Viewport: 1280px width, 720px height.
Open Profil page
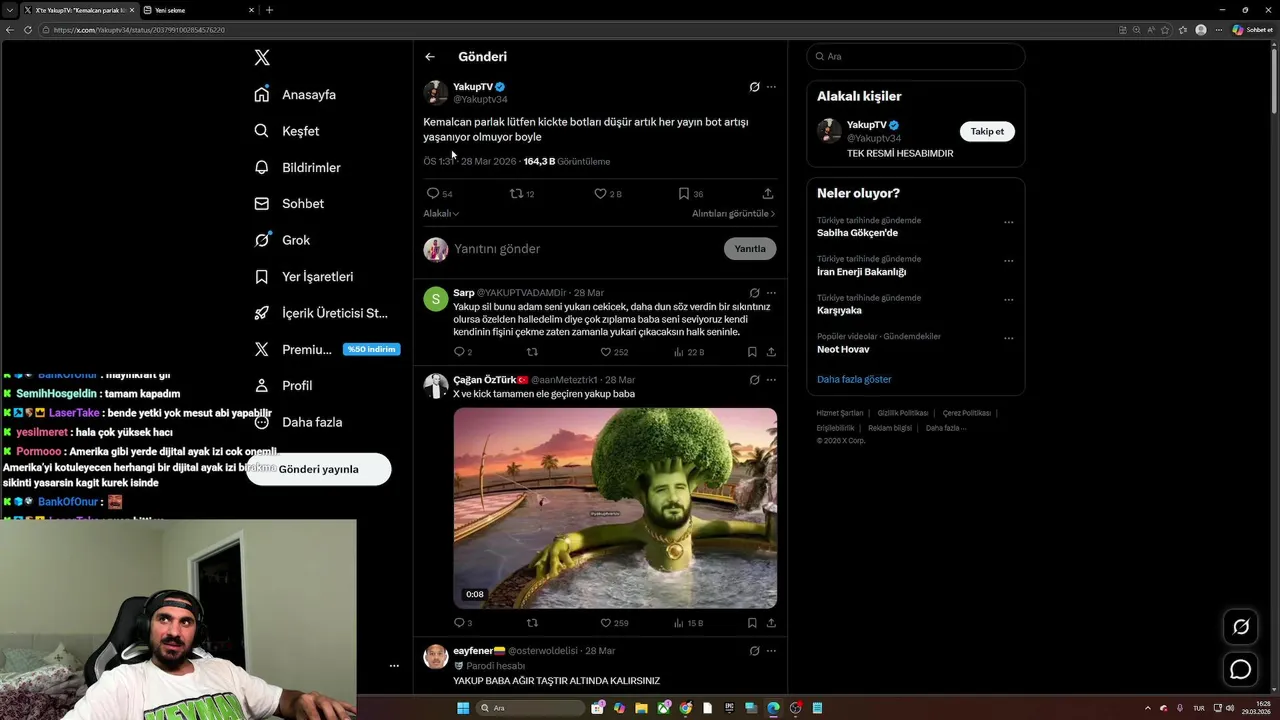click(283, 386)
